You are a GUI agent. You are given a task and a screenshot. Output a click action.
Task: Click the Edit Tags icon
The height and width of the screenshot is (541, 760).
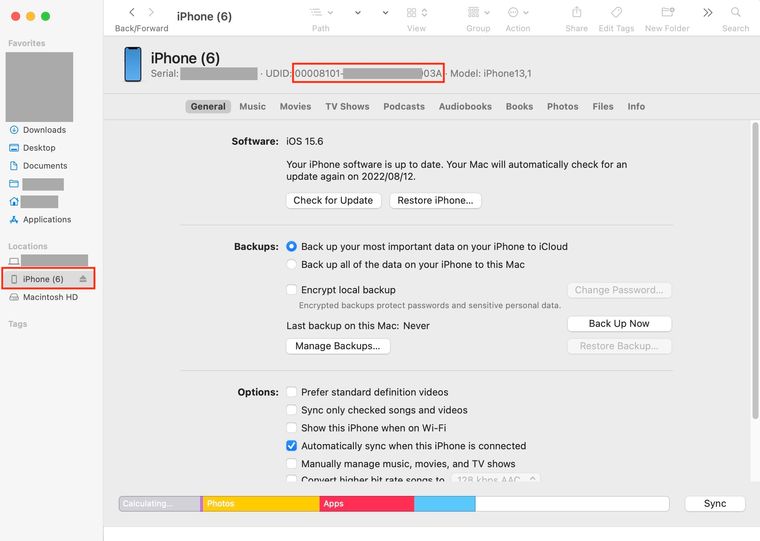pos(616,13)
